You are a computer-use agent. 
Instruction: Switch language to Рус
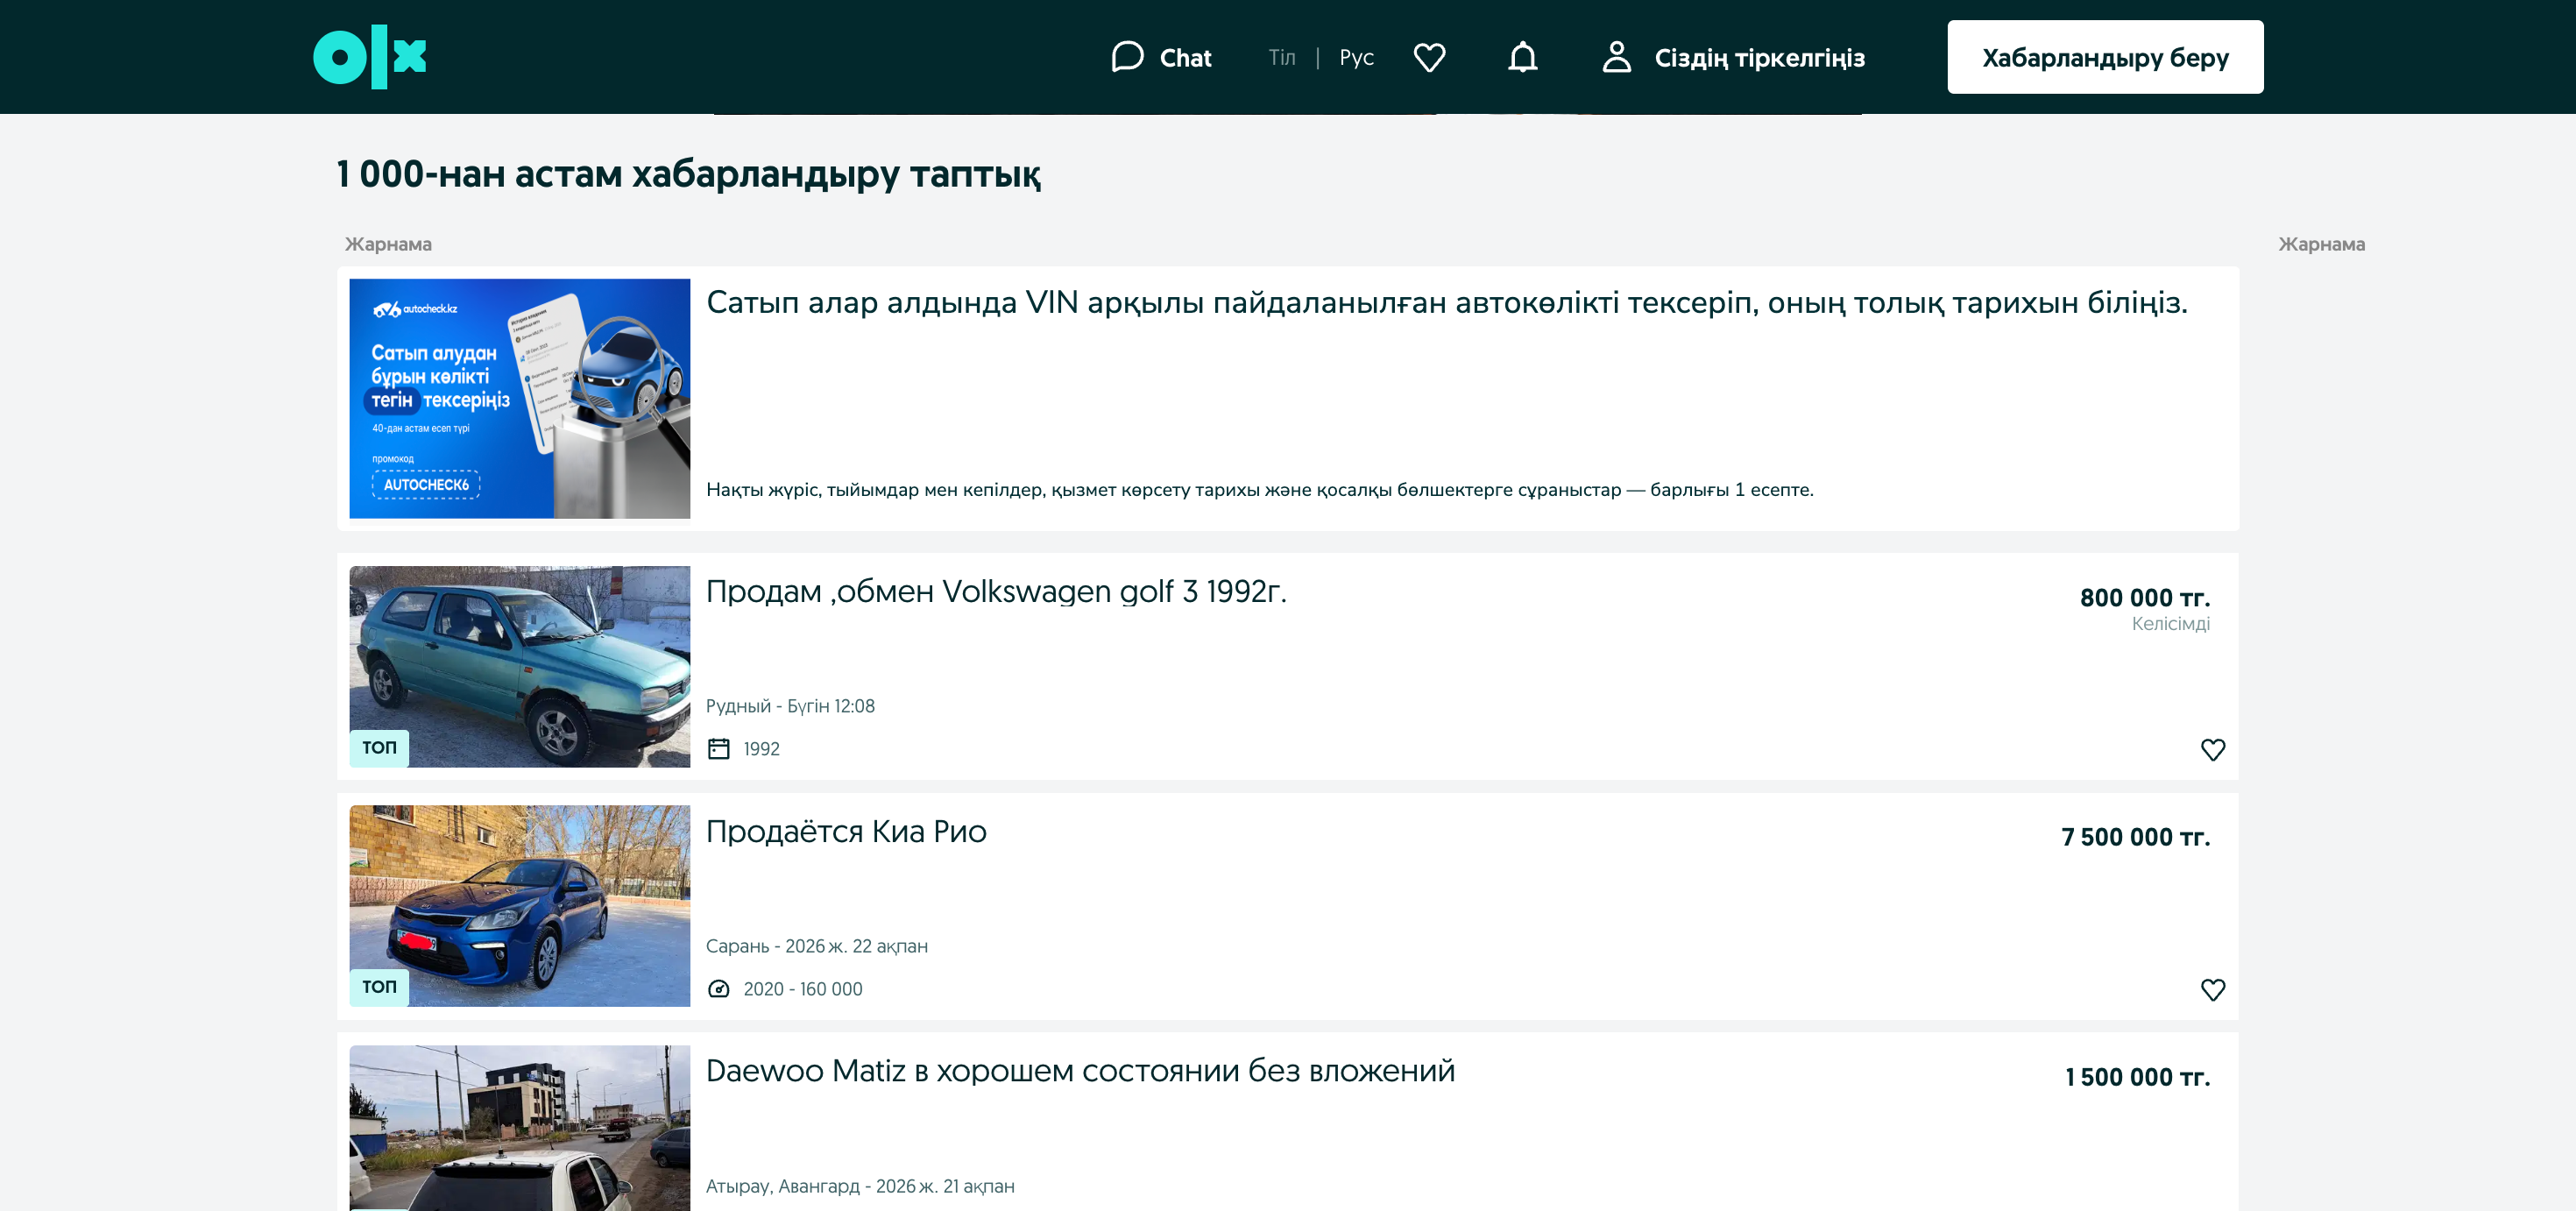click(1356, 57)
